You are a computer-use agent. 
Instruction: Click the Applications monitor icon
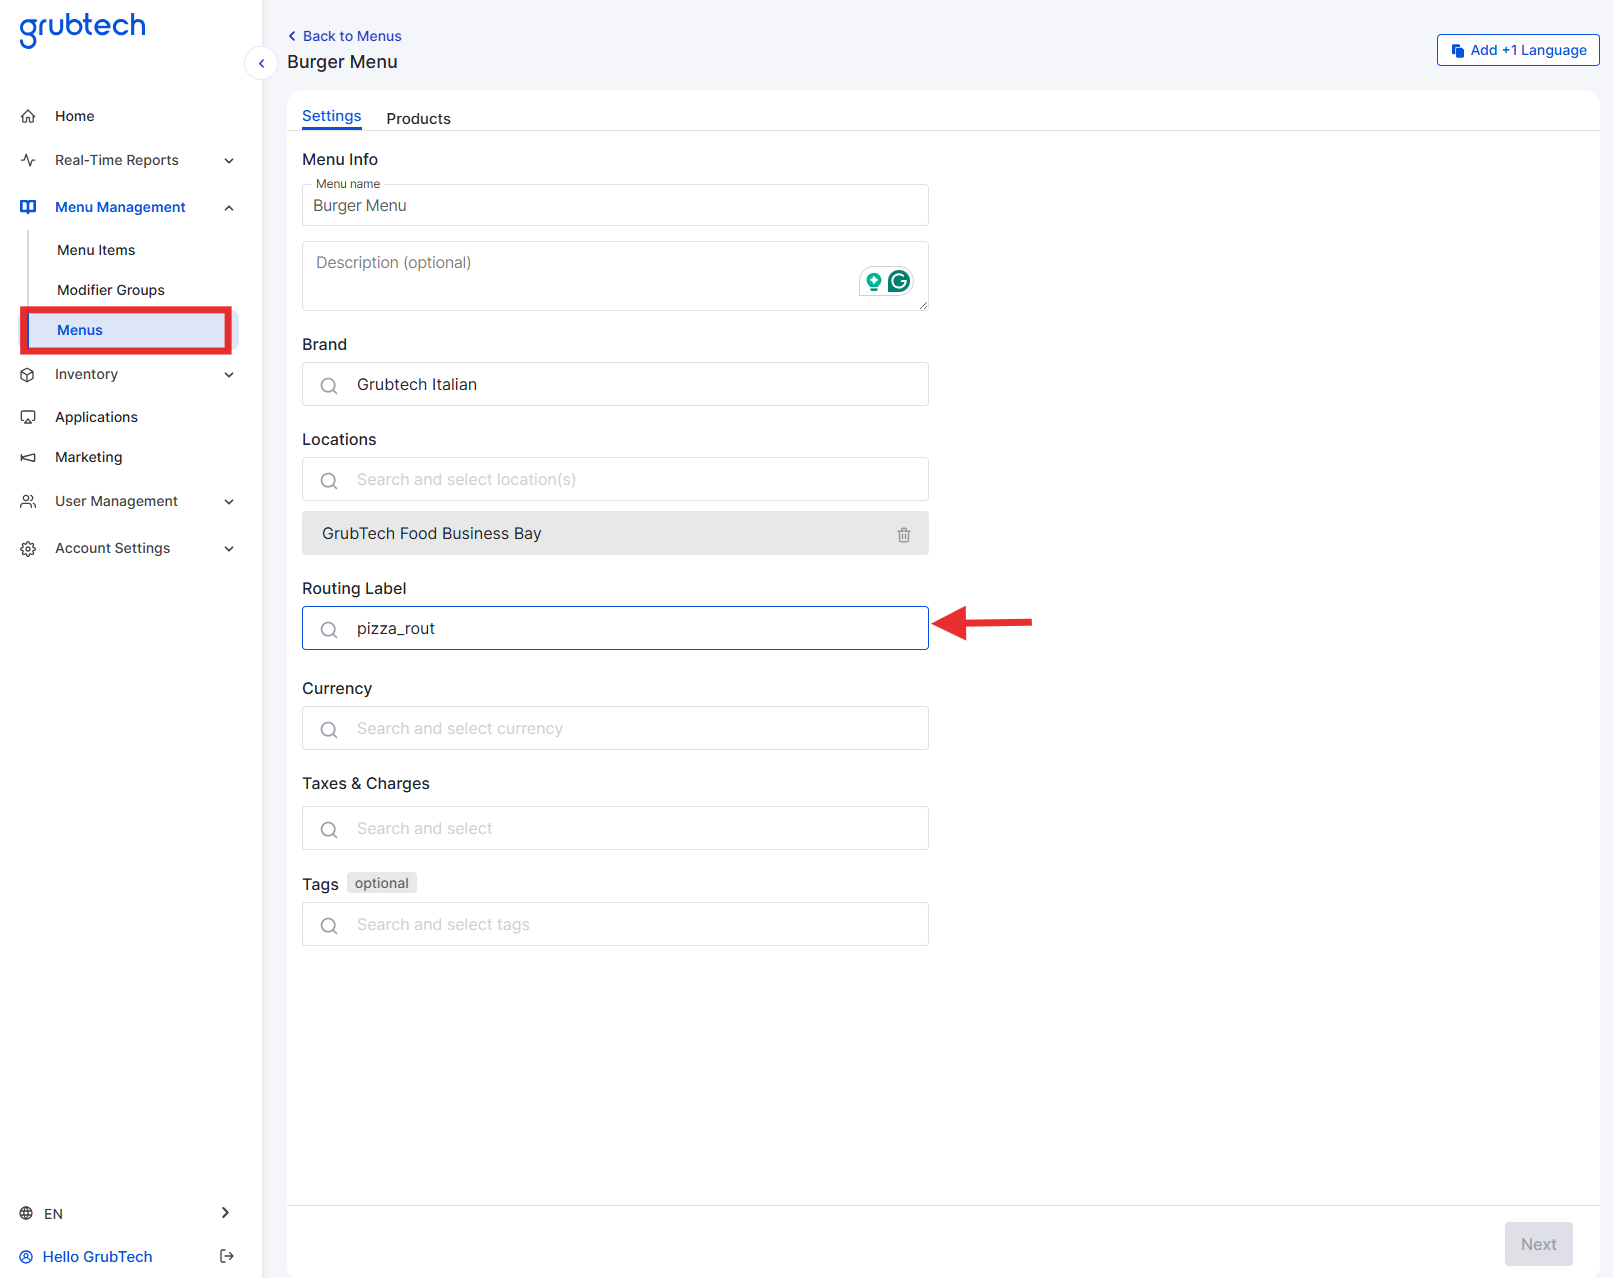pos(28,417)
